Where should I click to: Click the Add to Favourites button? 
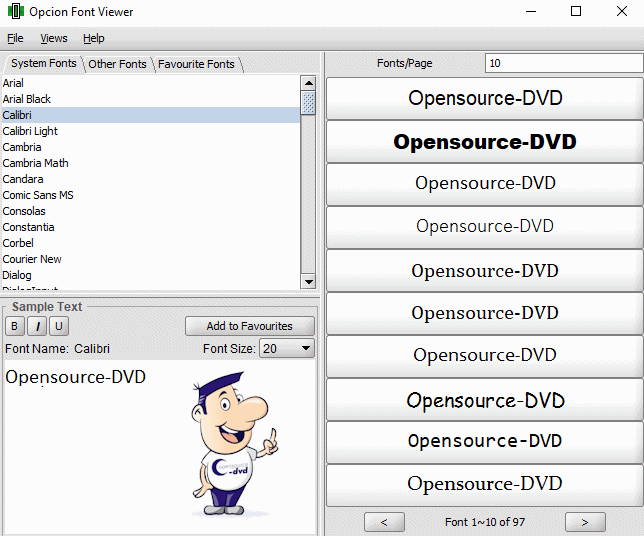pos(249,326)
